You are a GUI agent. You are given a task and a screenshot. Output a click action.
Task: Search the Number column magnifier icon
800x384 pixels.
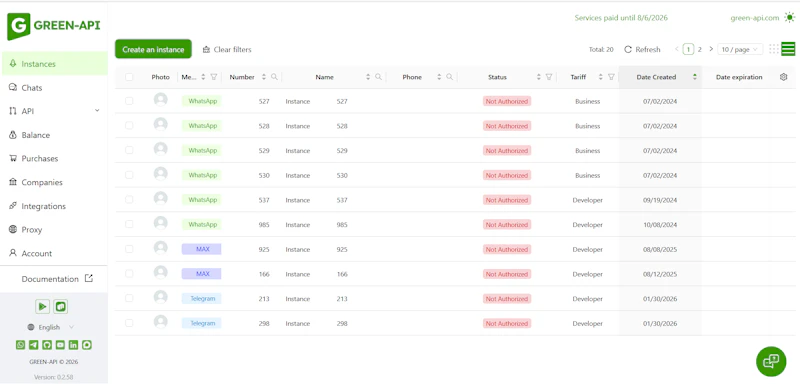274,77
